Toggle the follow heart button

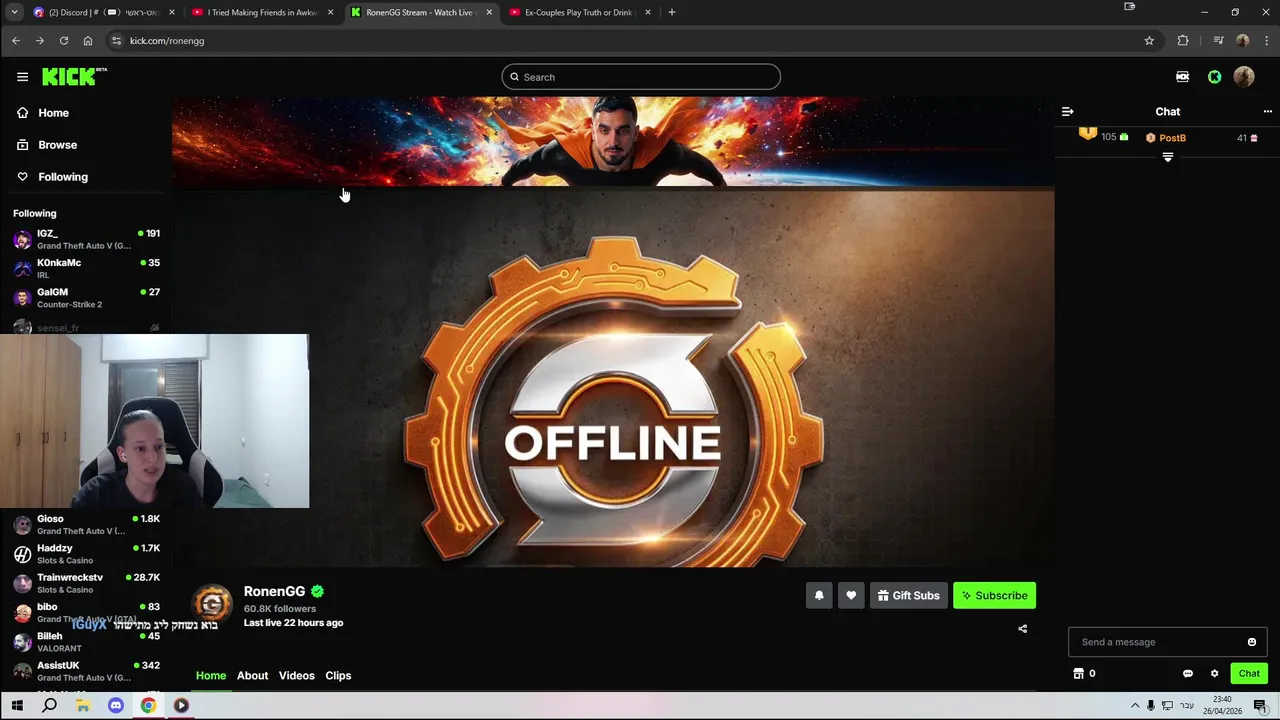[851, 595]
